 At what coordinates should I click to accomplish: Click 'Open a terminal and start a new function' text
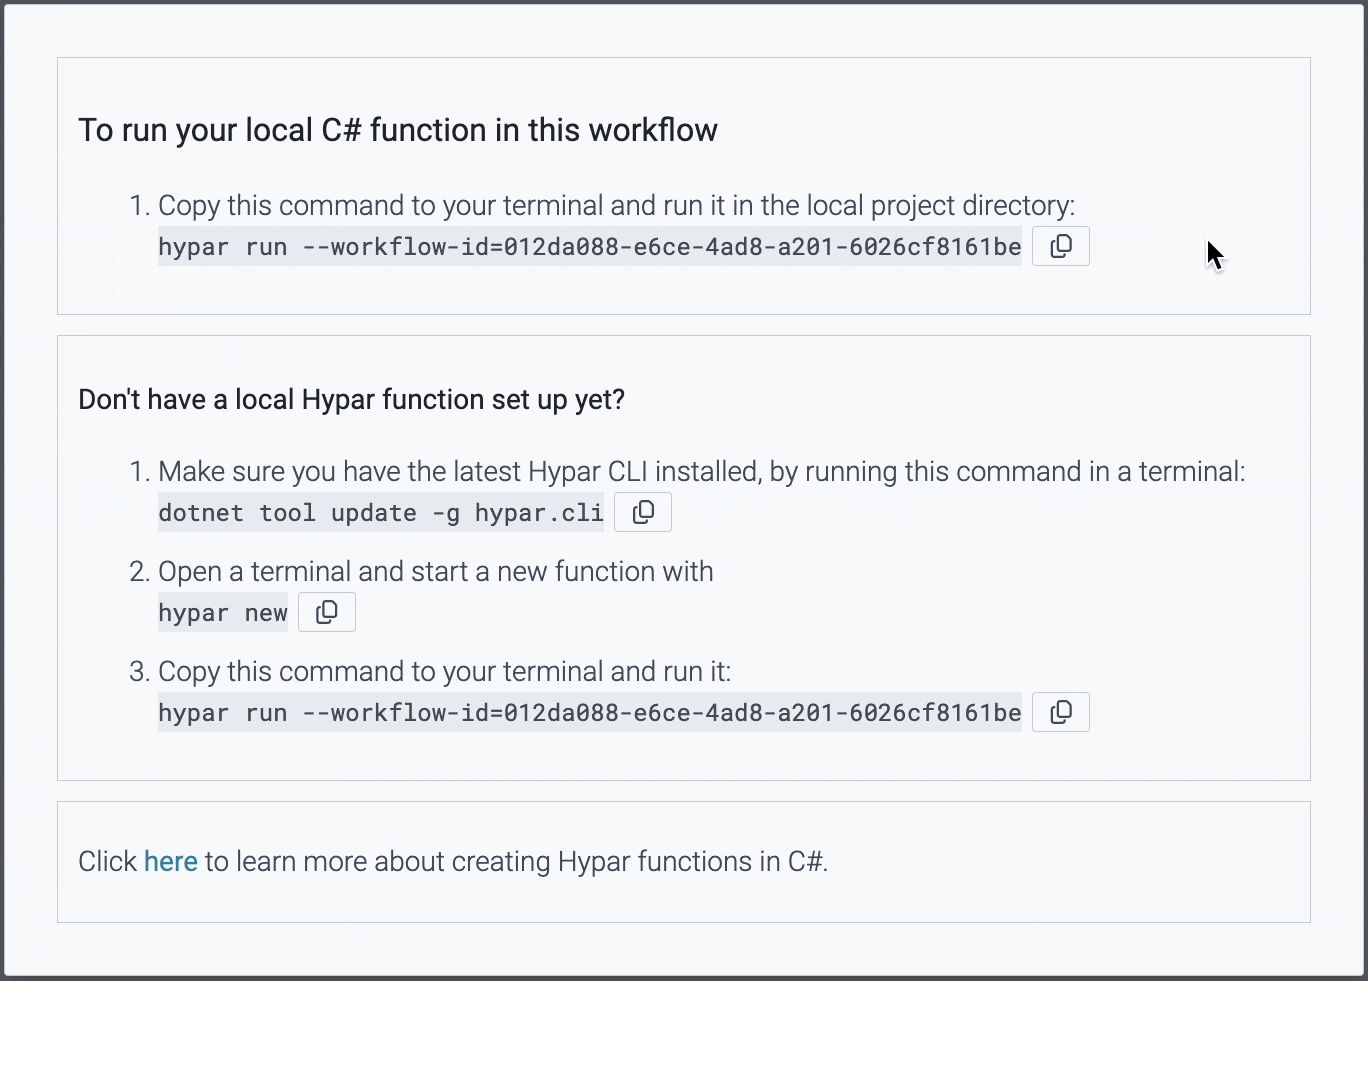[436, 571]
